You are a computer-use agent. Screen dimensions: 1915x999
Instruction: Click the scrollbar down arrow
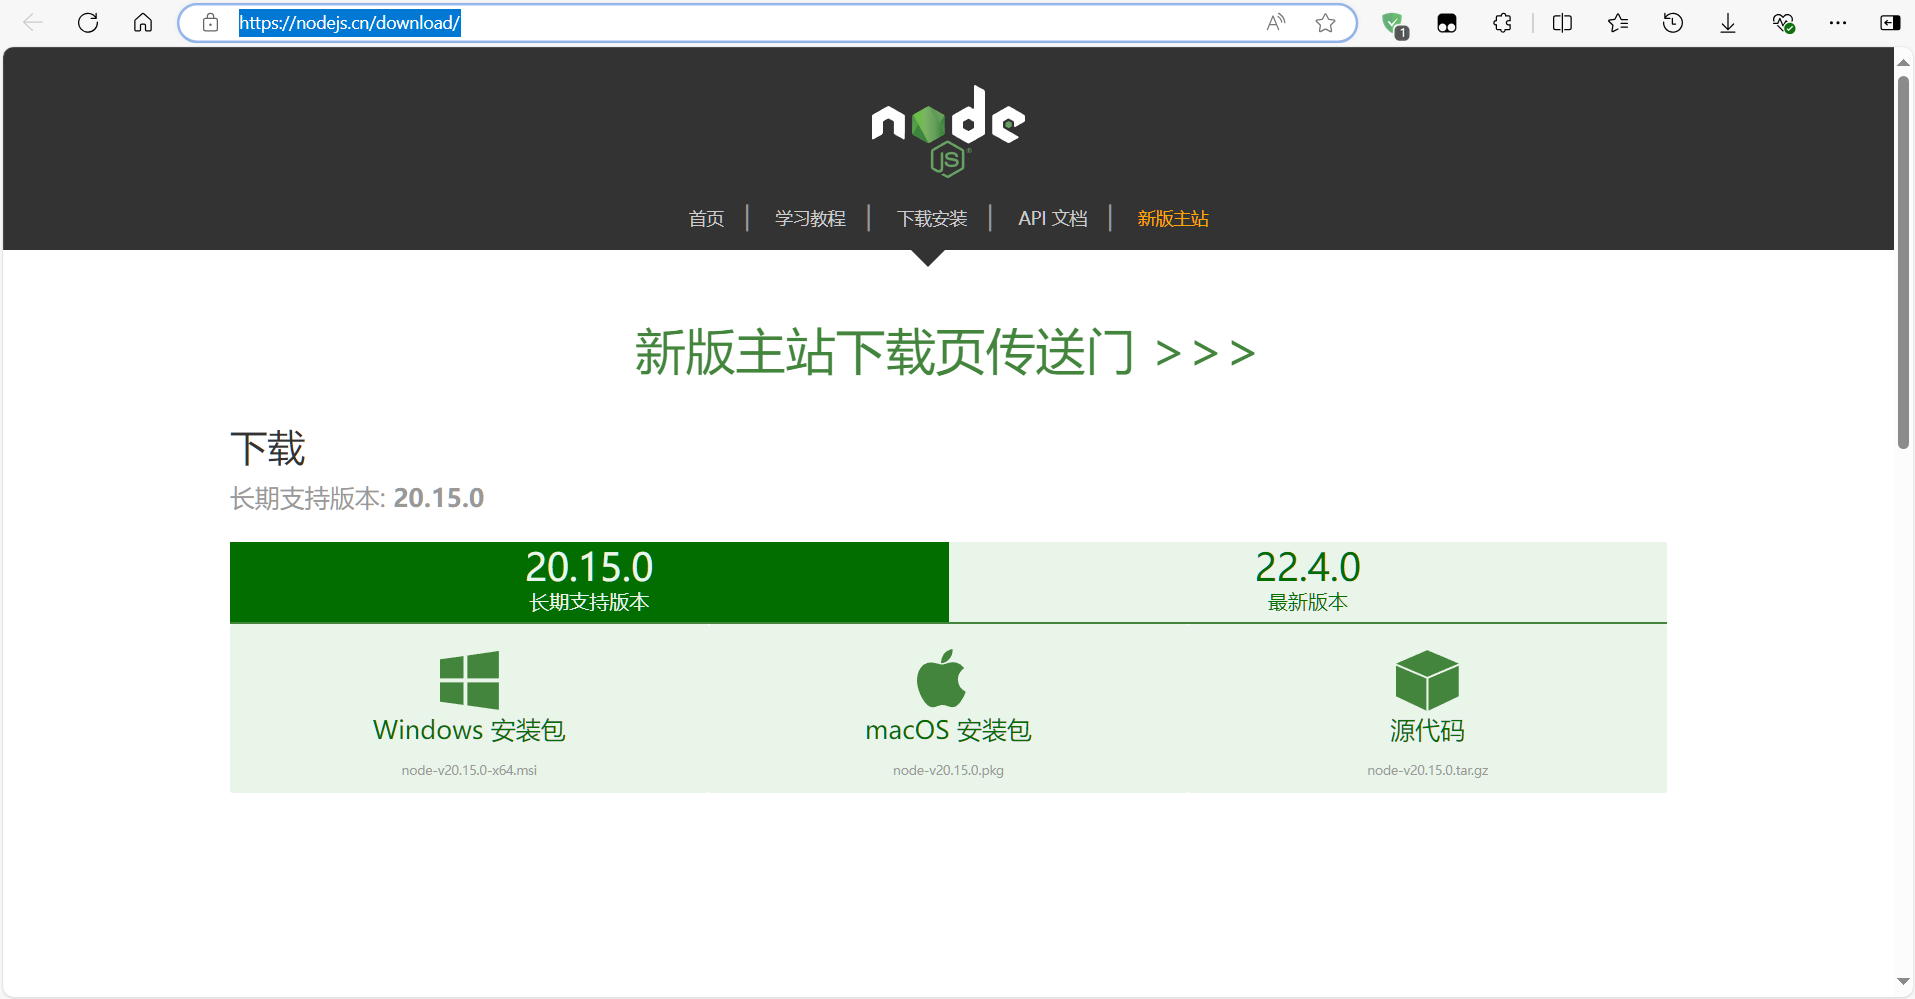point(1903,982)
